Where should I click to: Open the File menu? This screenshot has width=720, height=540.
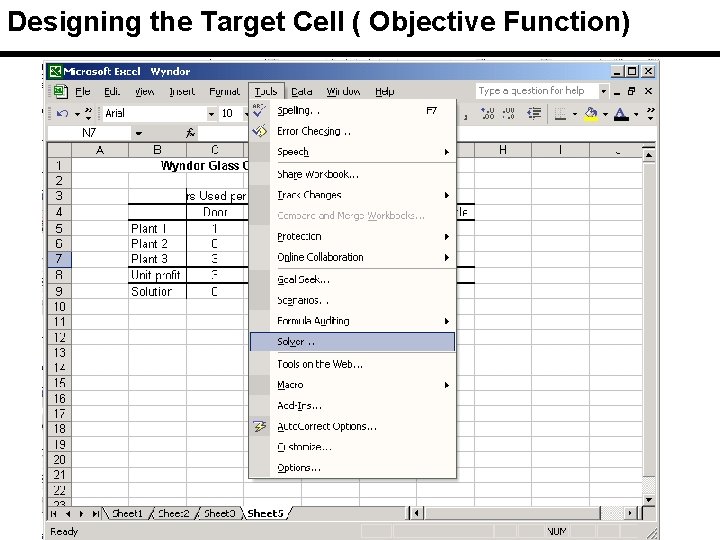(x=83, y=92)
